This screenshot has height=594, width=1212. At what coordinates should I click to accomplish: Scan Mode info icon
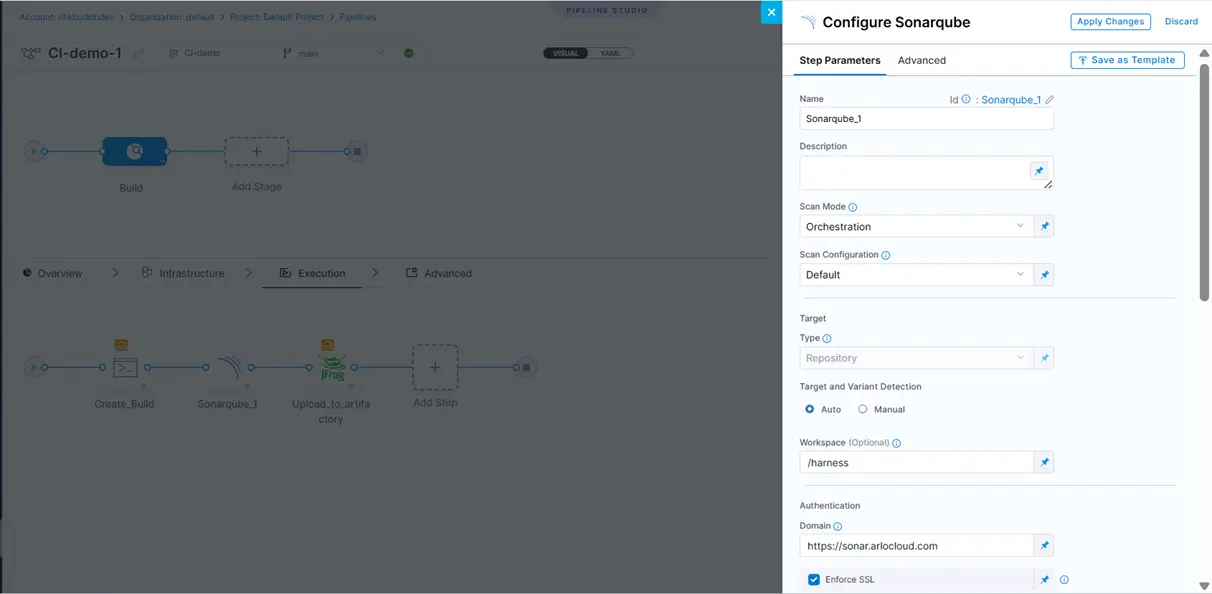click(853, 207)
